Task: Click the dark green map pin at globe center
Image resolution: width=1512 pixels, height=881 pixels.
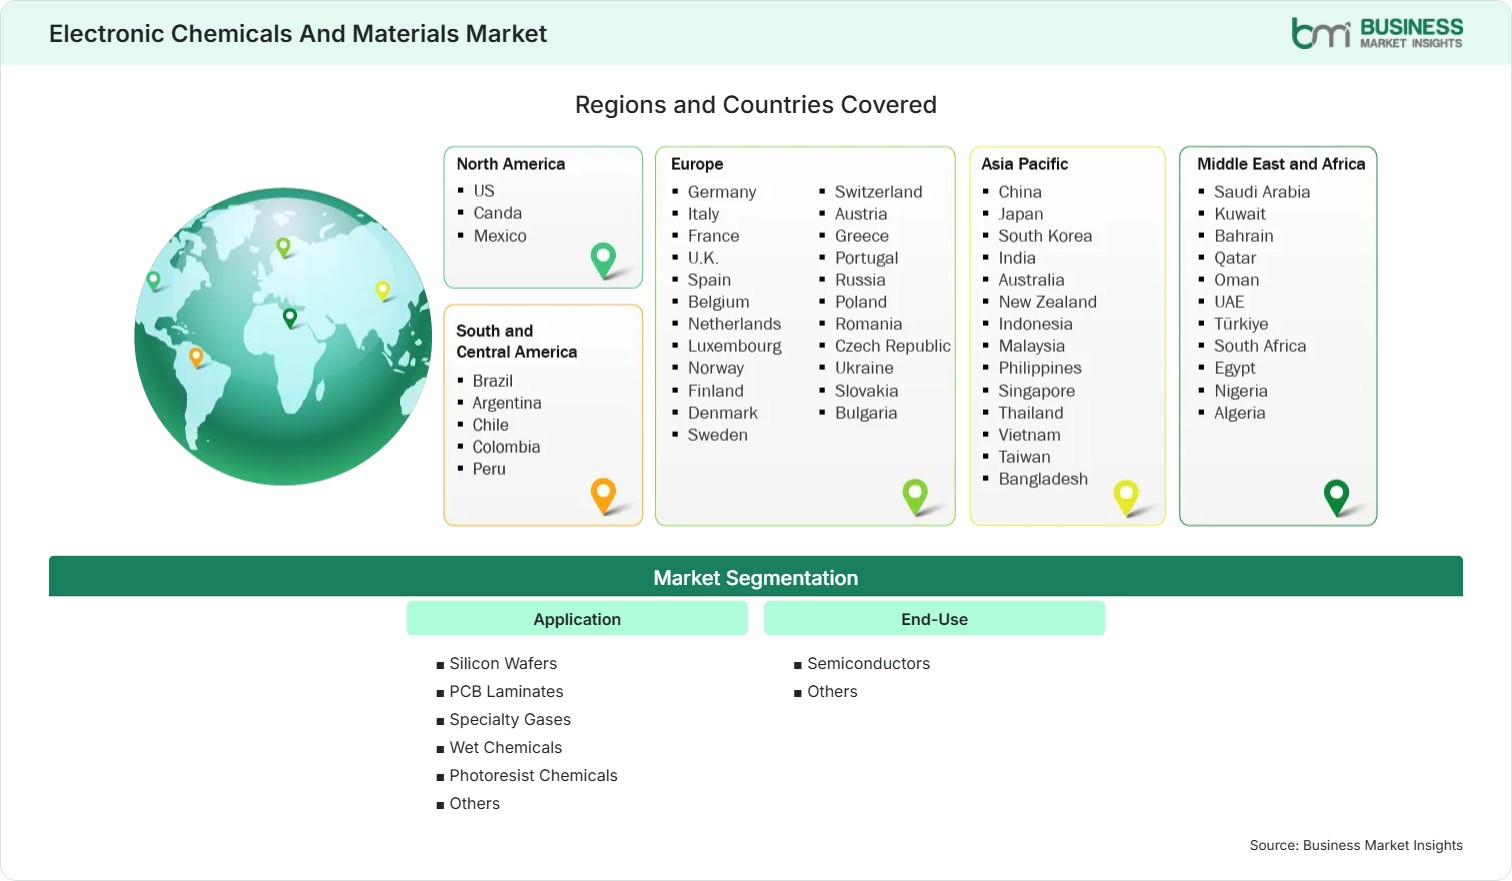Action: coord(290,318)
